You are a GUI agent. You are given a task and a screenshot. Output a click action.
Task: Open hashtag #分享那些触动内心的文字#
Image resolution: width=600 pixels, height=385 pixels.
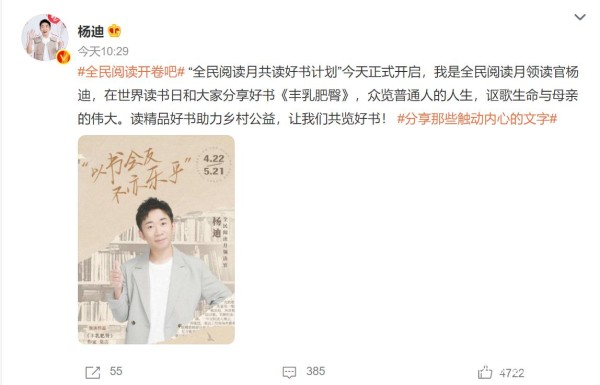477,119
